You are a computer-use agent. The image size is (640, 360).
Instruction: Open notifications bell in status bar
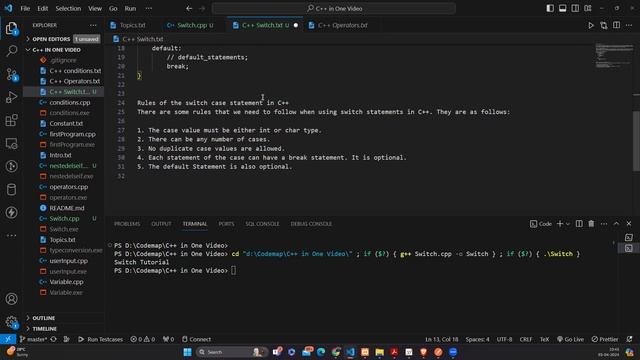pos(629,339)
